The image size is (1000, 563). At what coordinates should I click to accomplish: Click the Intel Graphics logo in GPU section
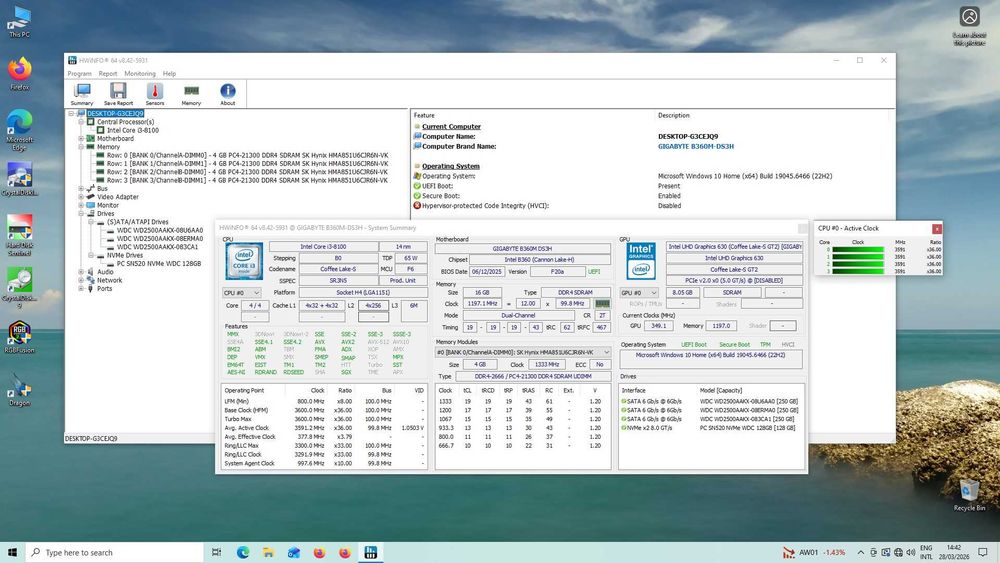[x=641, y=260]
